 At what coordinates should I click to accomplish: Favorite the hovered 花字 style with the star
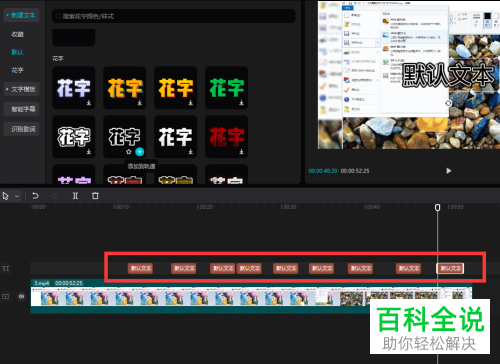point(129,152)
